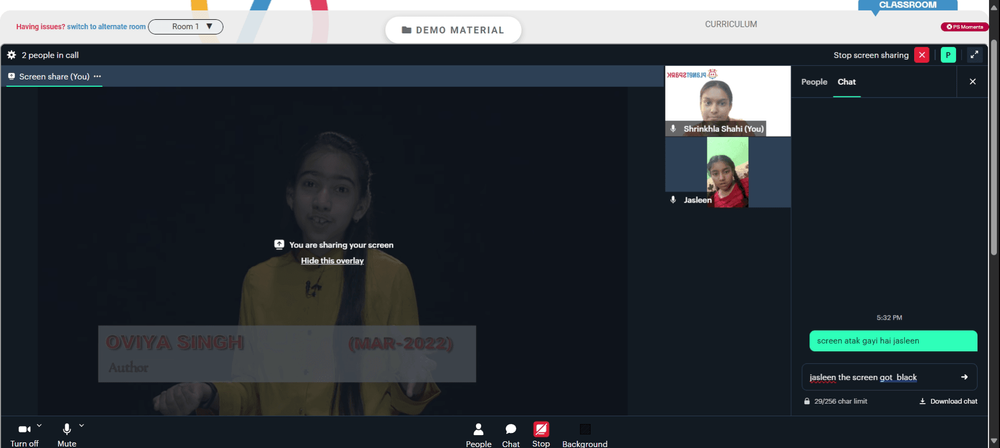Expand microphone options chevron next to Mute
The image size is (1000, 448).
click(x=82, y=425)
